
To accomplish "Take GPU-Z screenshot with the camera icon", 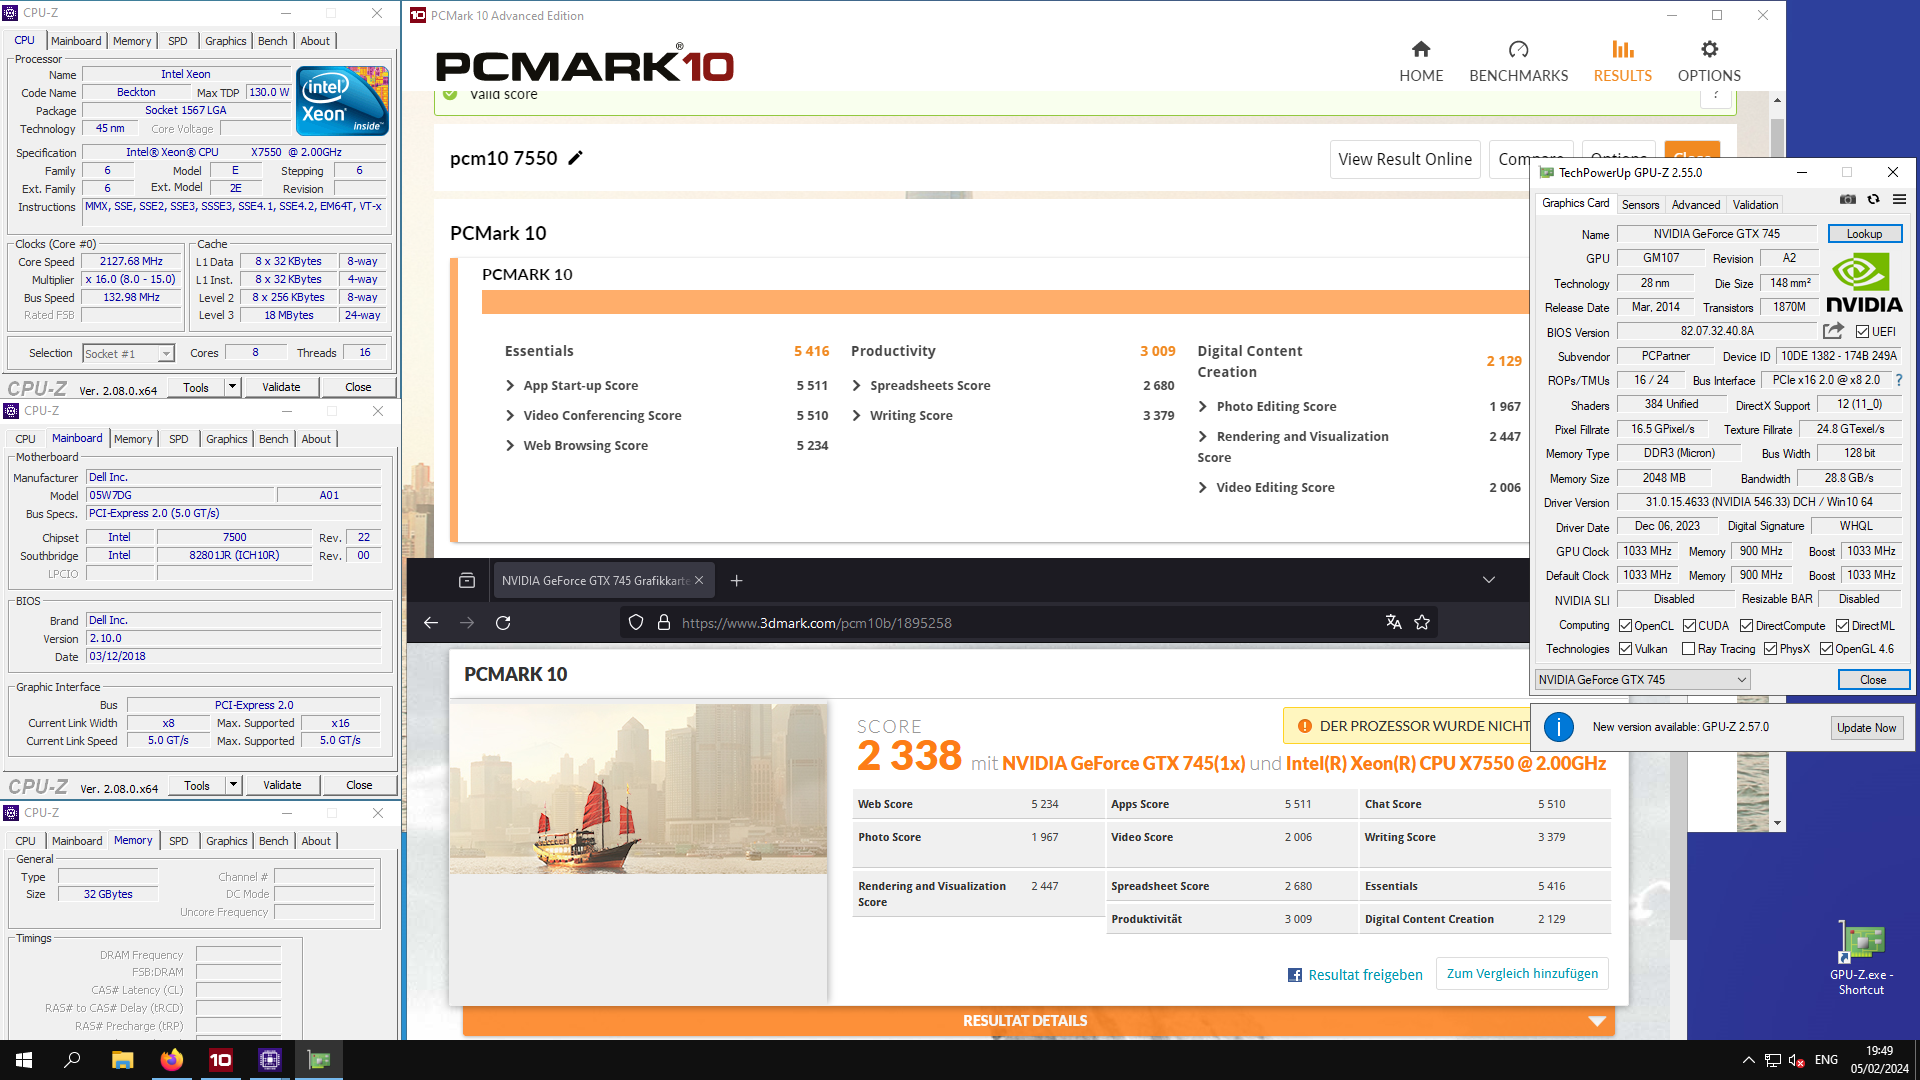I will tap(1847, 199).
